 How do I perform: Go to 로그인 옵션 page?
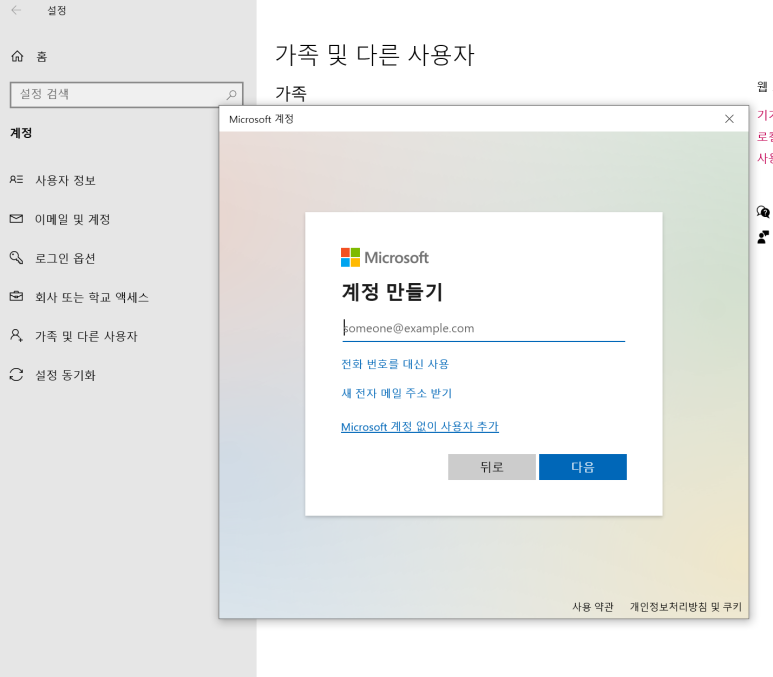[x=65, y=258]
